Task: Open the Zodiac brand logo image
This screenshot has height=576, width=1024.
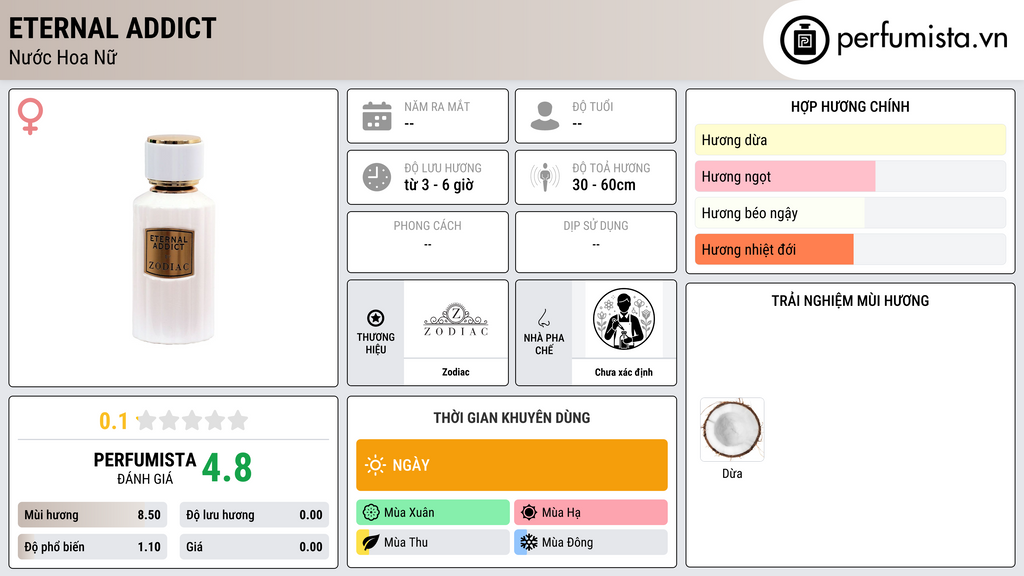Action: click(456, 319)
